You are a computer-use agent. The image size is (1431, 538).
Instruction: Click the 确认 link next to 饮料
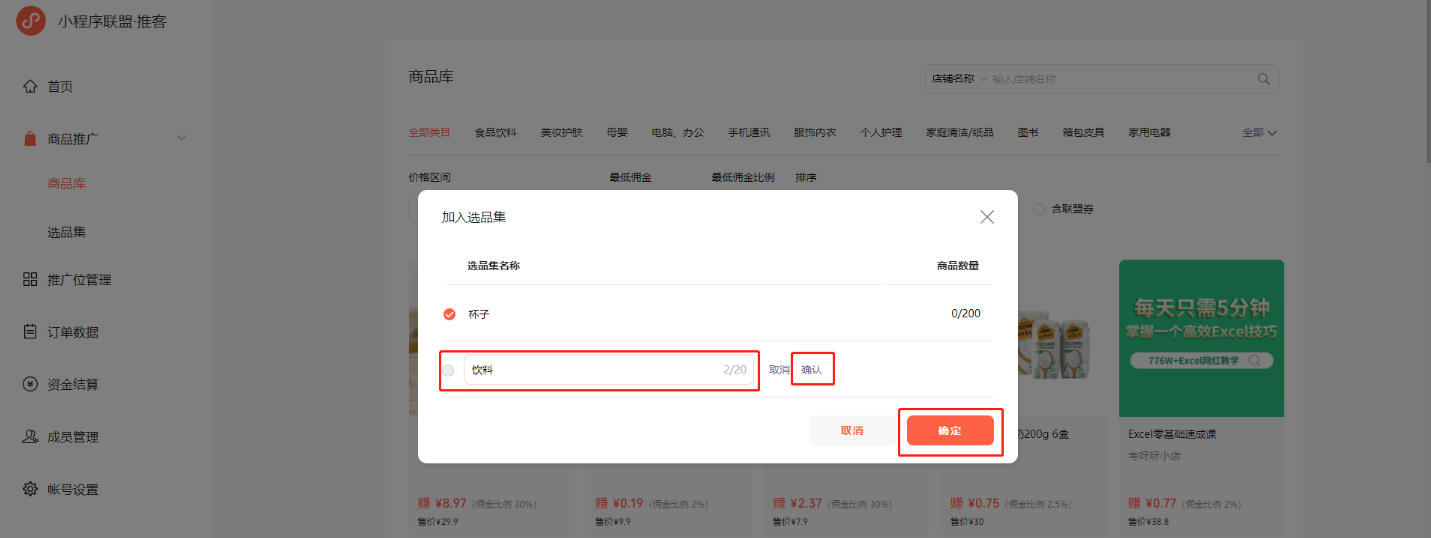(x=812, y=370)
